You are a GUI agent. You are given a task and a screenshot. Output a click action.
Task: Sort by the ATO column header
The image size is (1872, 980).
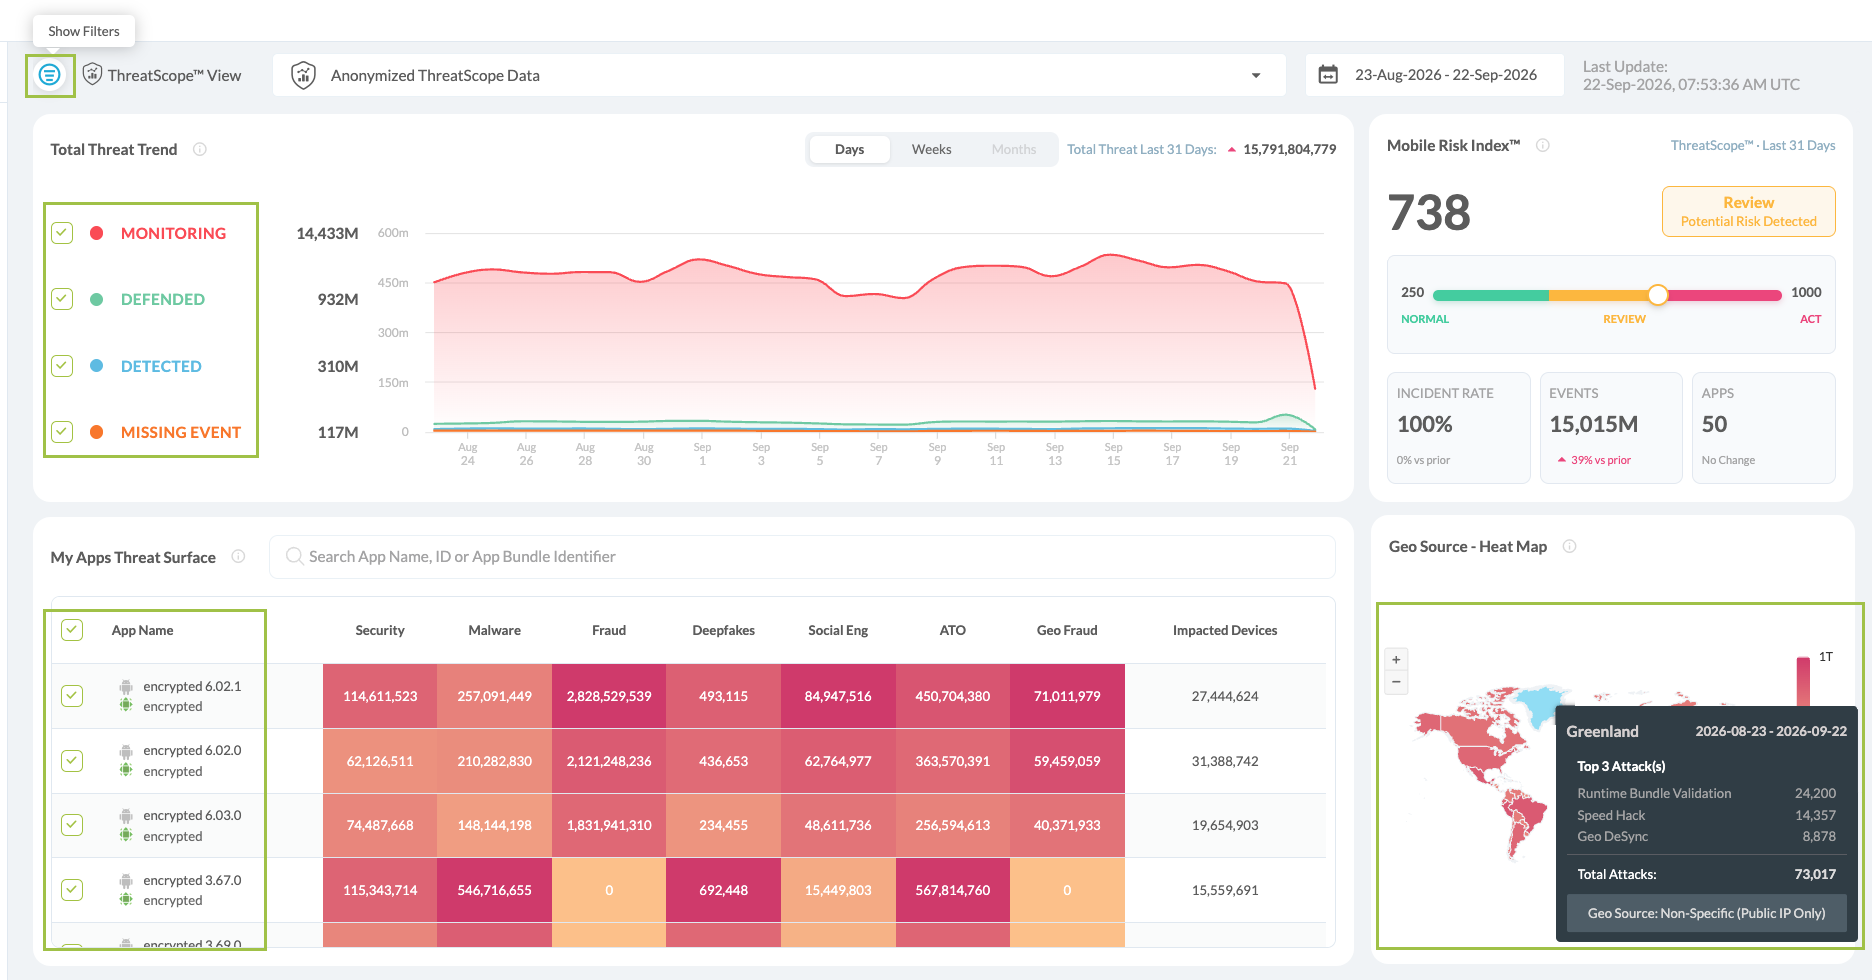click(x=952, y=630)
